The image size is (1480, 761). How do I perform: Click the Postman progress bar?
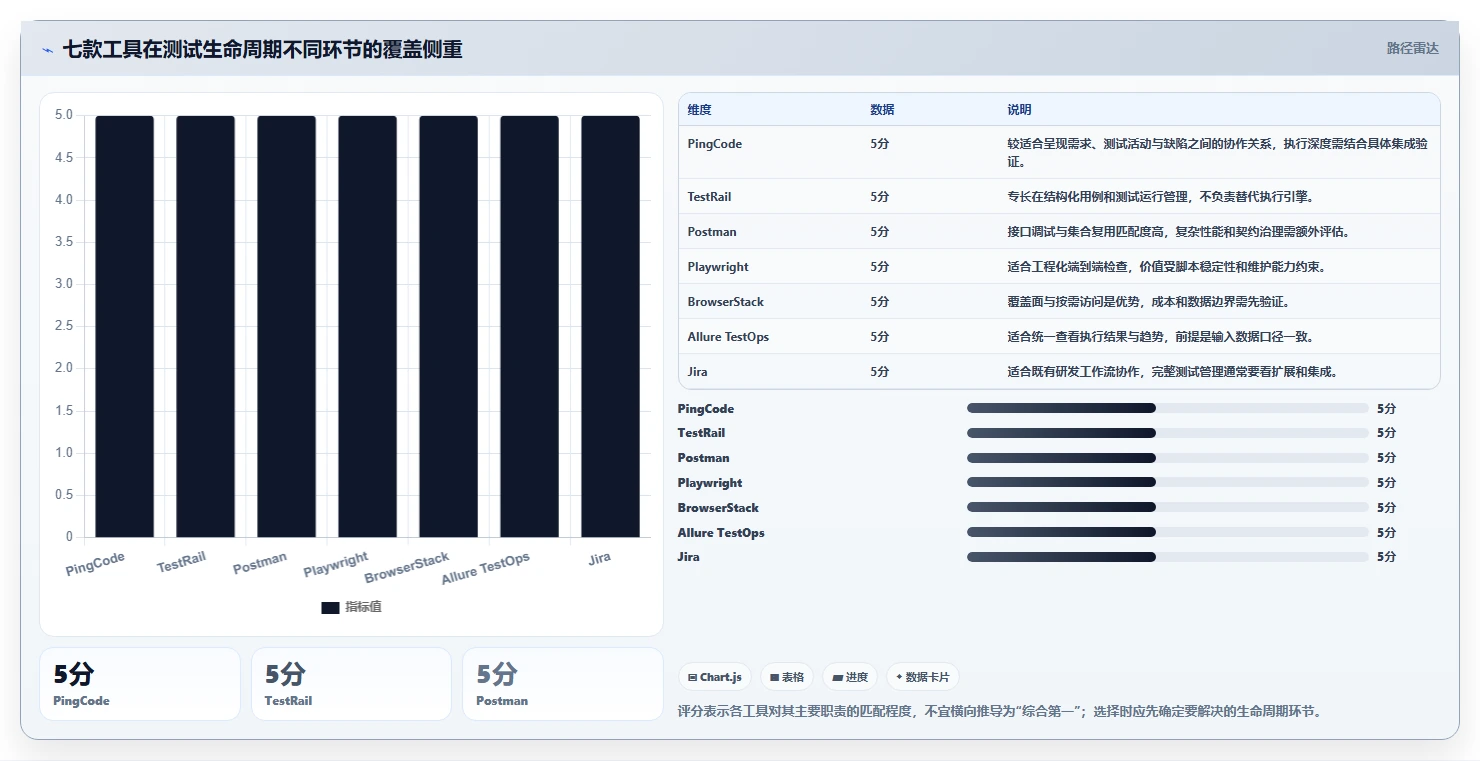pos(1167,458)
